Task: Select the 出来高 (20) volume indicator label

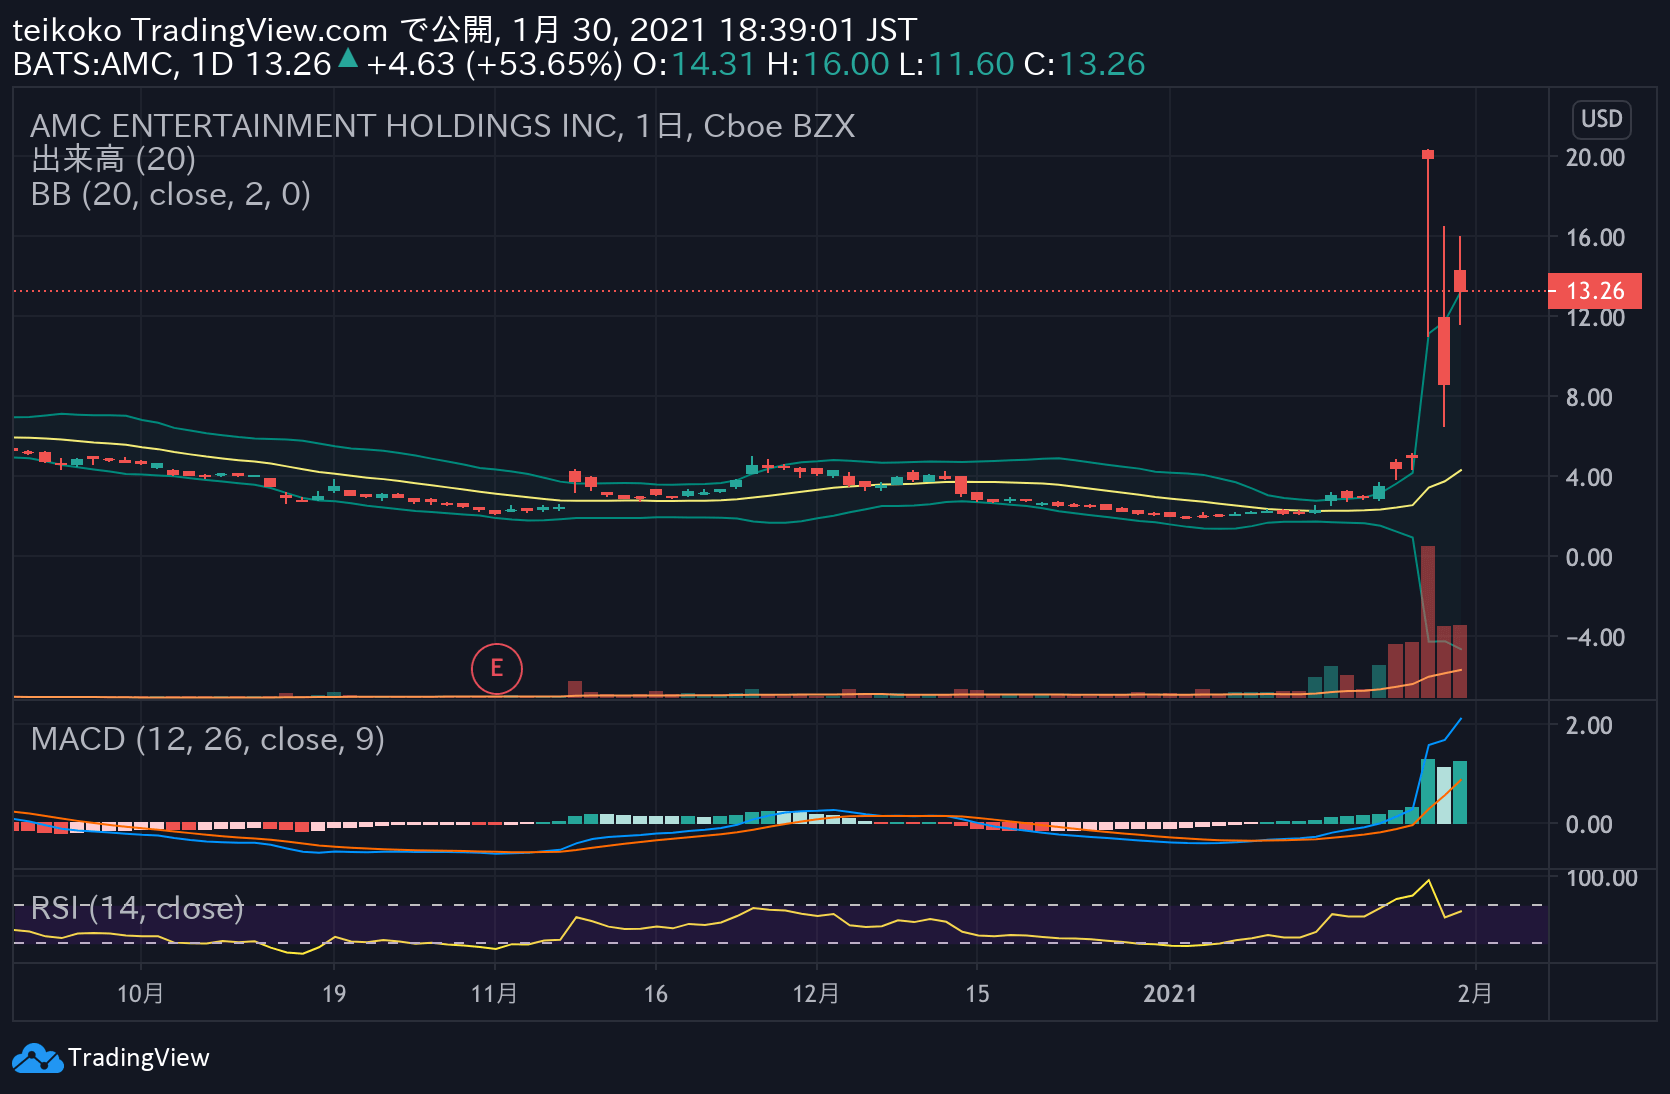Action: coord(113,159)
